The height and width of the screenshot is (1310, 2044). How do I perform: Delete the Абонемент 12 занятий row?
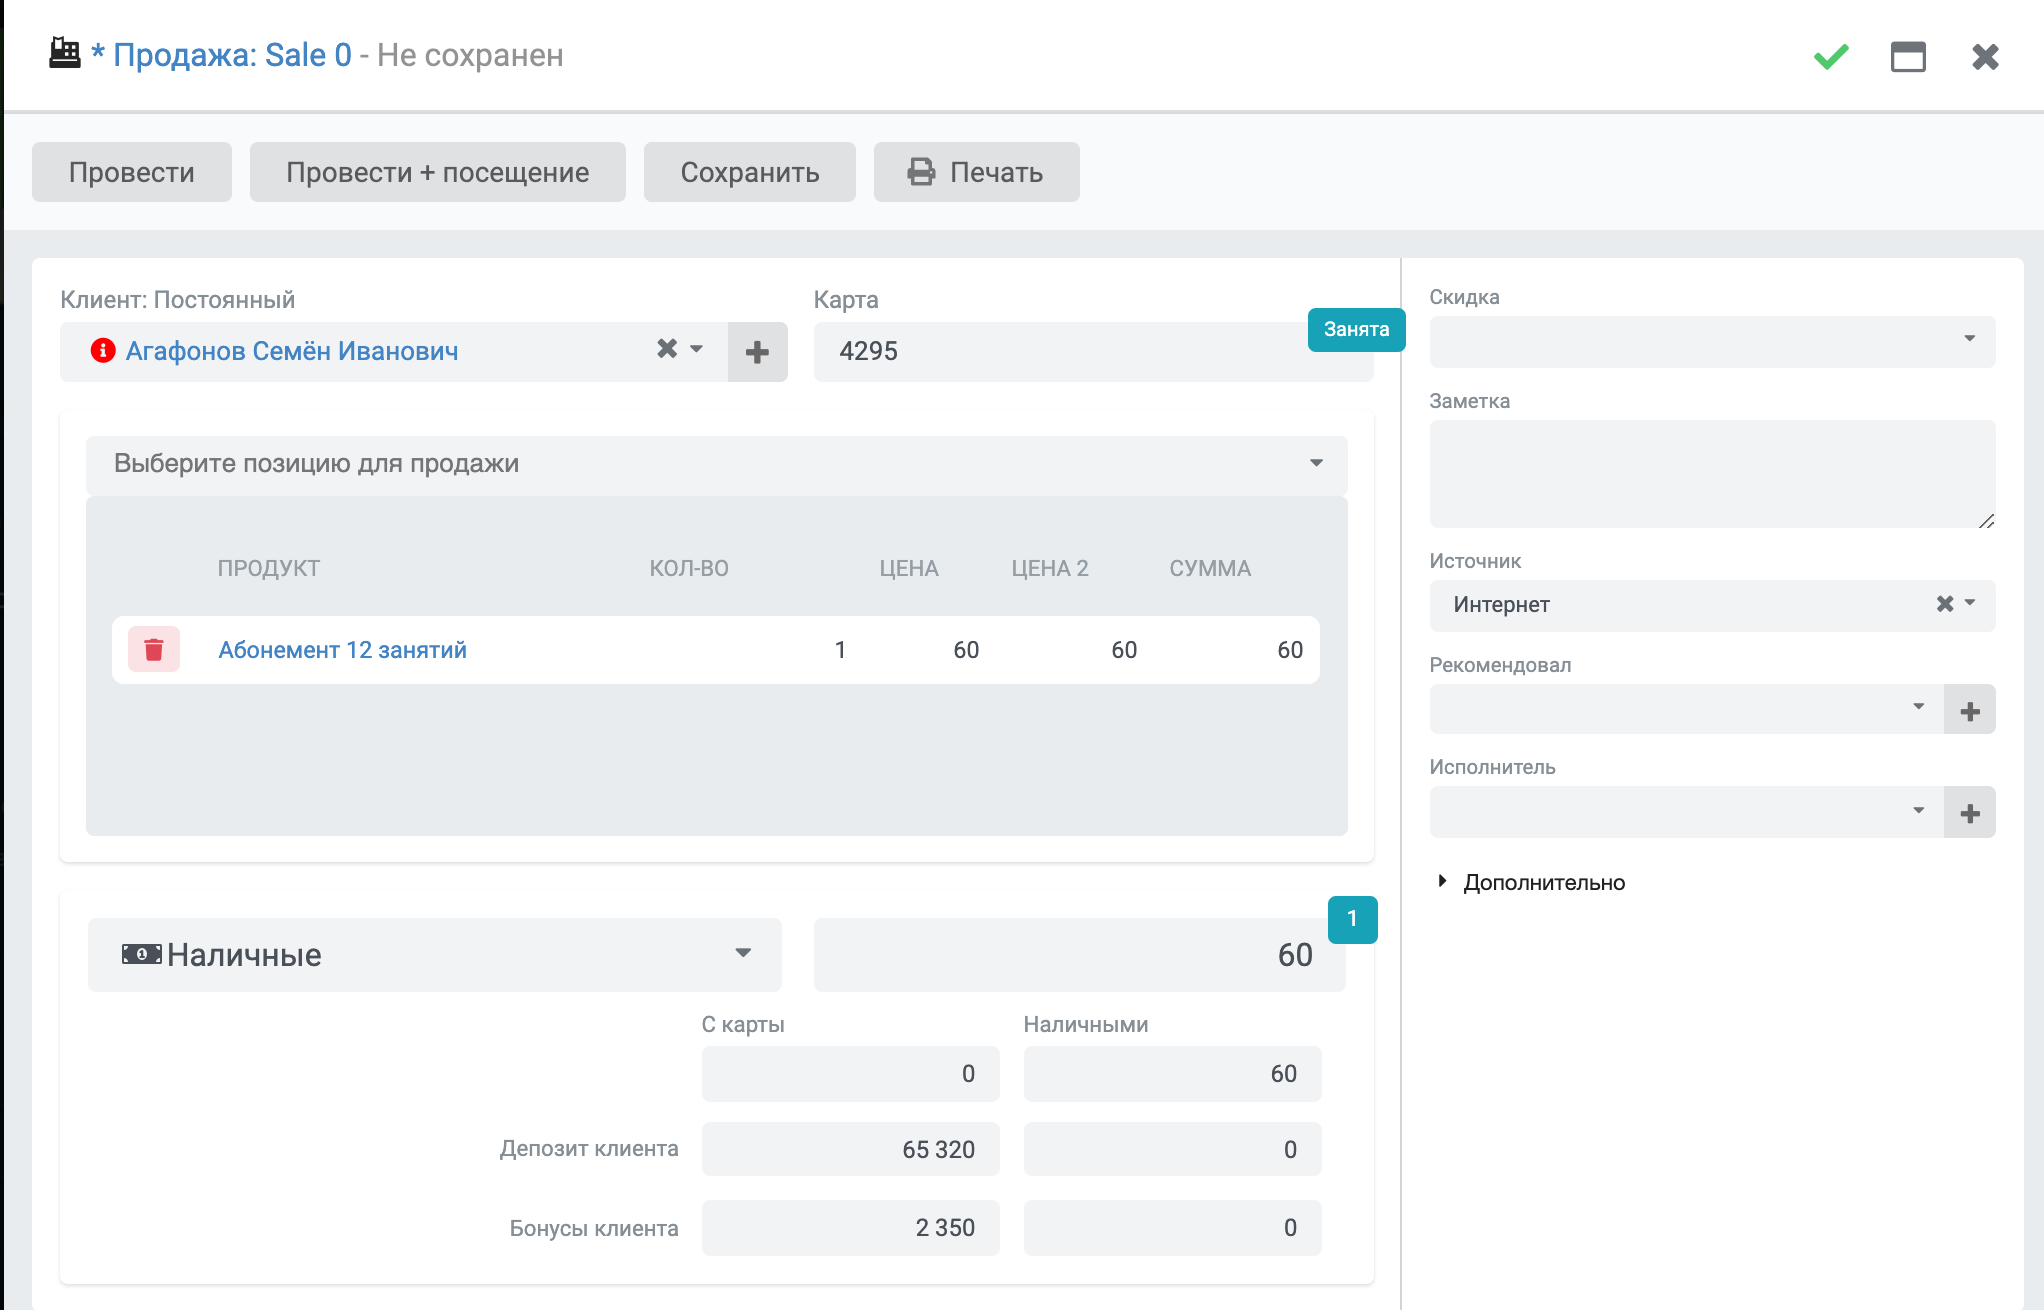154,650
